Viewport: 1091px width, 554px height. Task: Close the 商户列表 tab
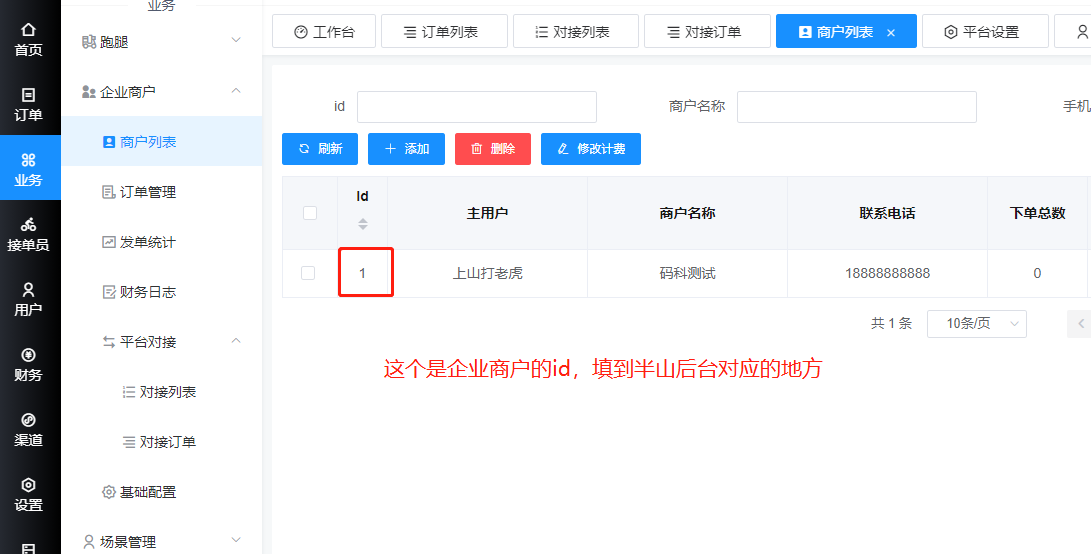point(891,33)
